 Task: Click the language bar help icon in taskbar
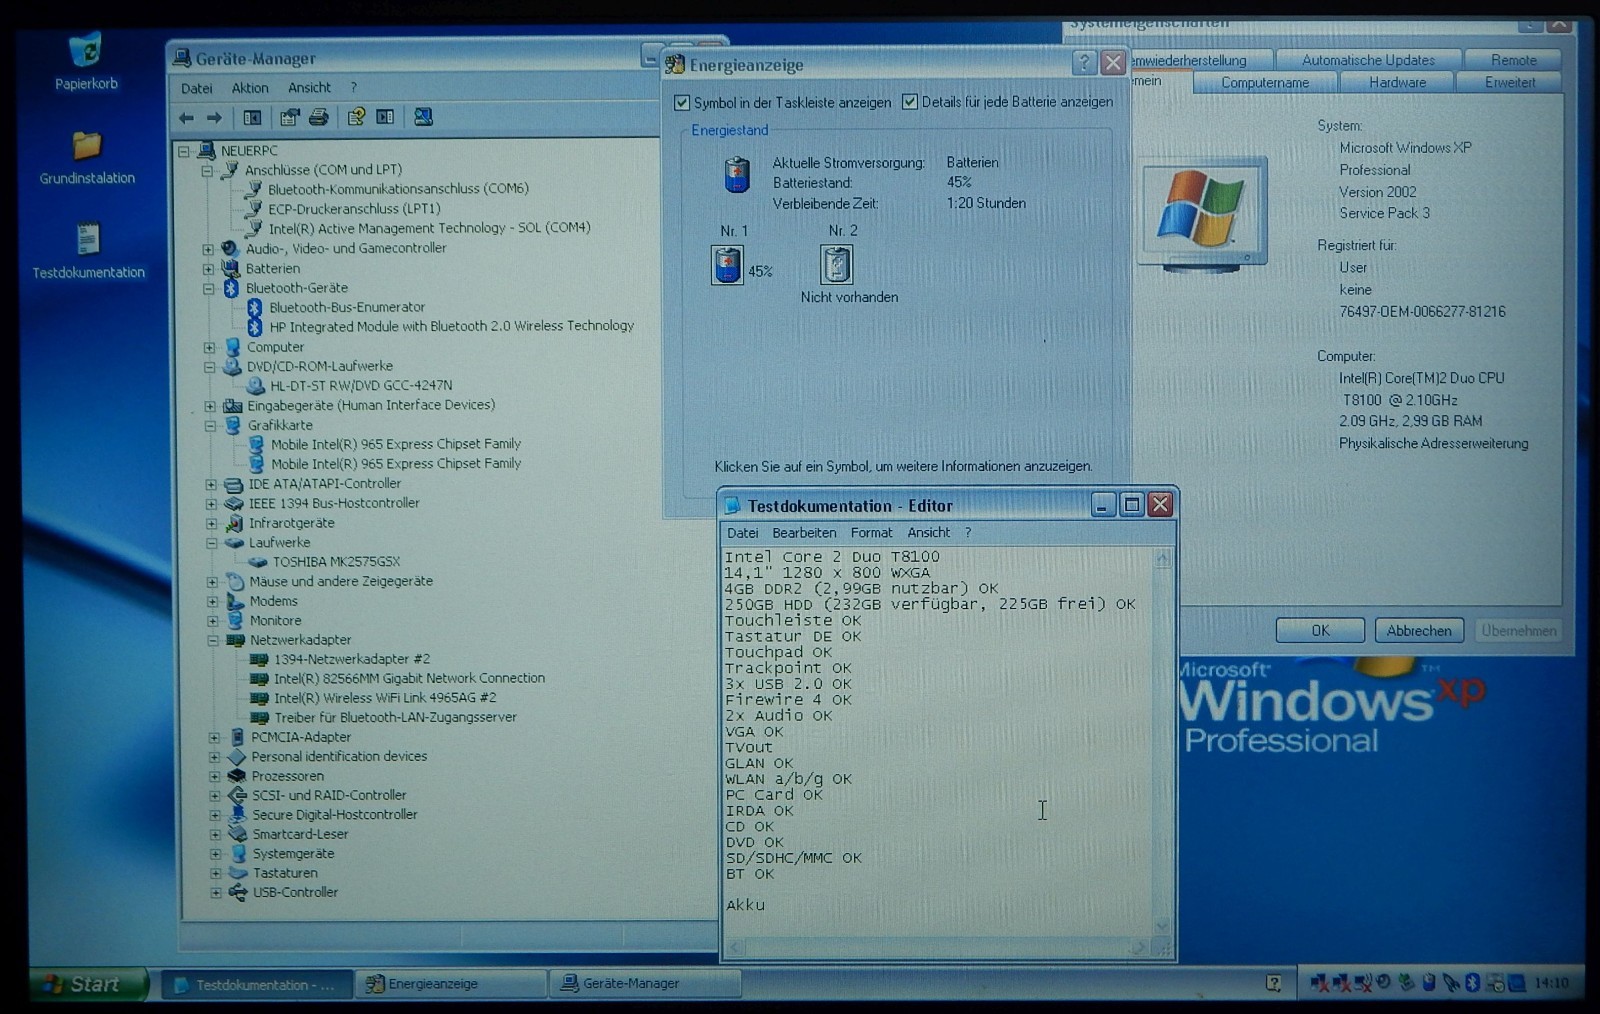1273,984
